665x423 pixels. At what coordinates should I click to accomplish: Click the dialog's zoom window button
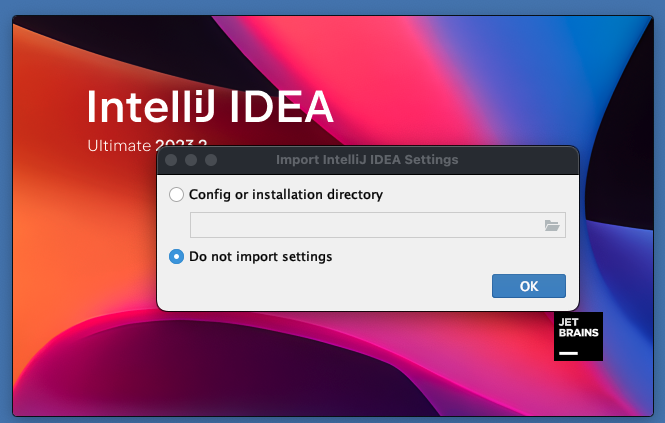[211, 160]
